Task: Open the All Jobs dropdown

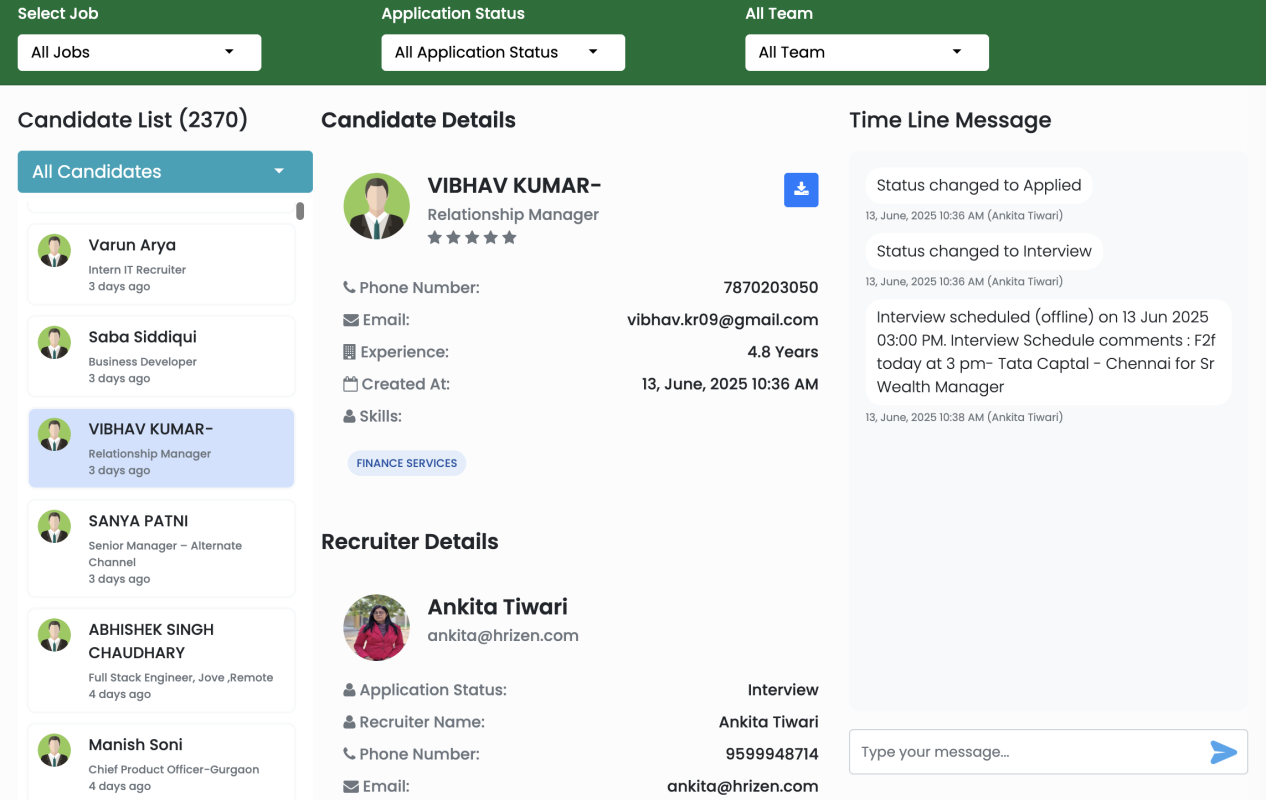Action: point(139,53)
